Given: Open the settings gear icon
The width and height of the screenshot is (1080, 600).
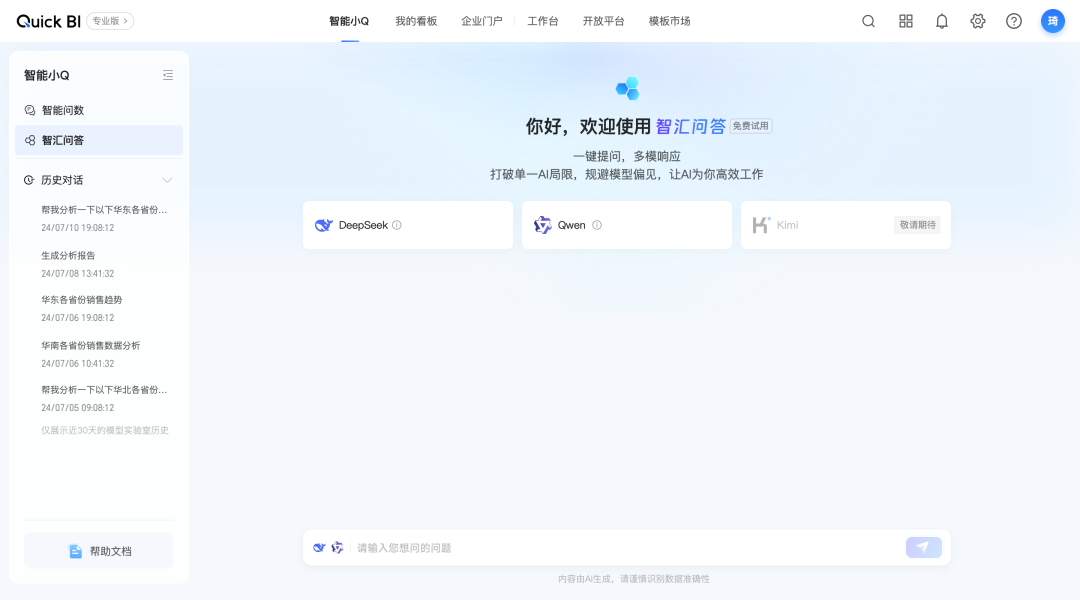Looking at the screenshot, I should (977, 21).
